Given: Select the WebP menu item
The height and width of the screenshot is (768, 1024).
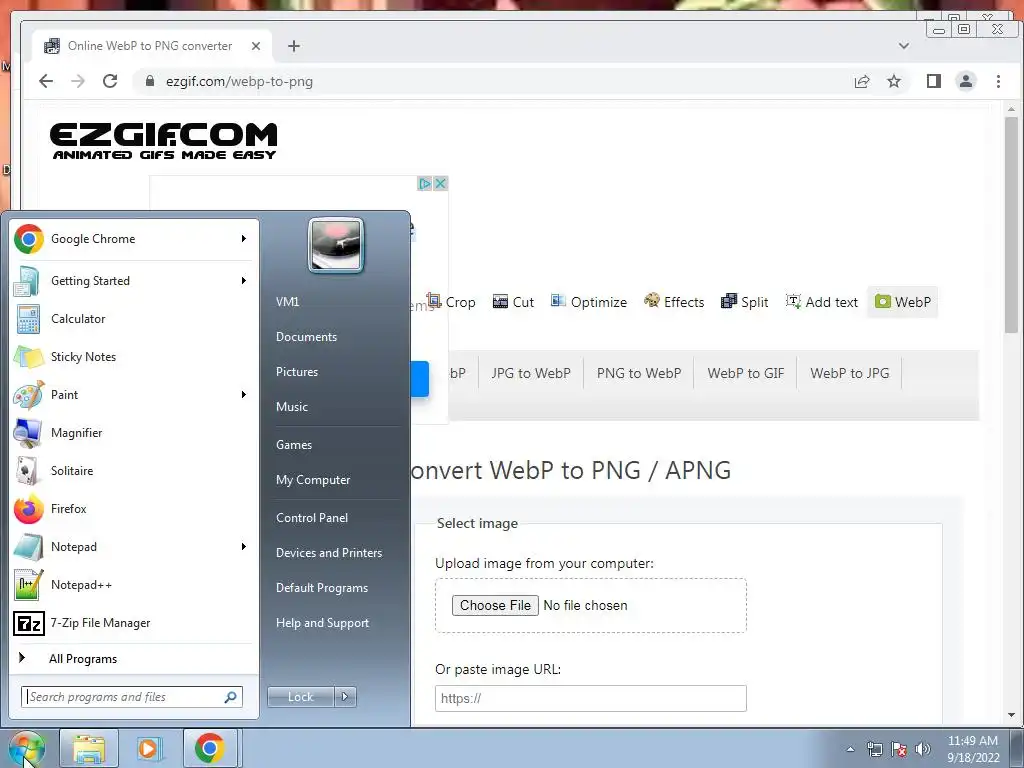Looking at the screenshot, I should (903, 302).
